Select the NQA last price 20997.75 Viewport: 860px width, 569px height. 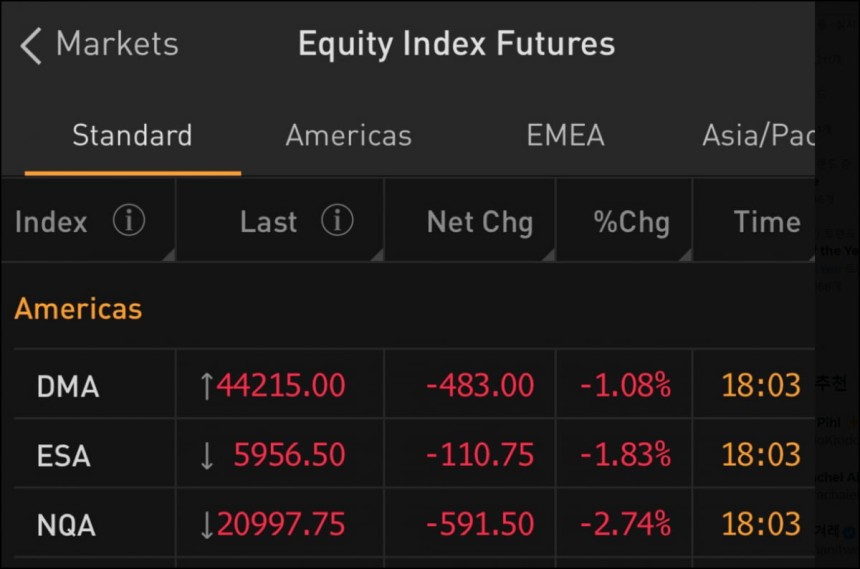[281, 524]
